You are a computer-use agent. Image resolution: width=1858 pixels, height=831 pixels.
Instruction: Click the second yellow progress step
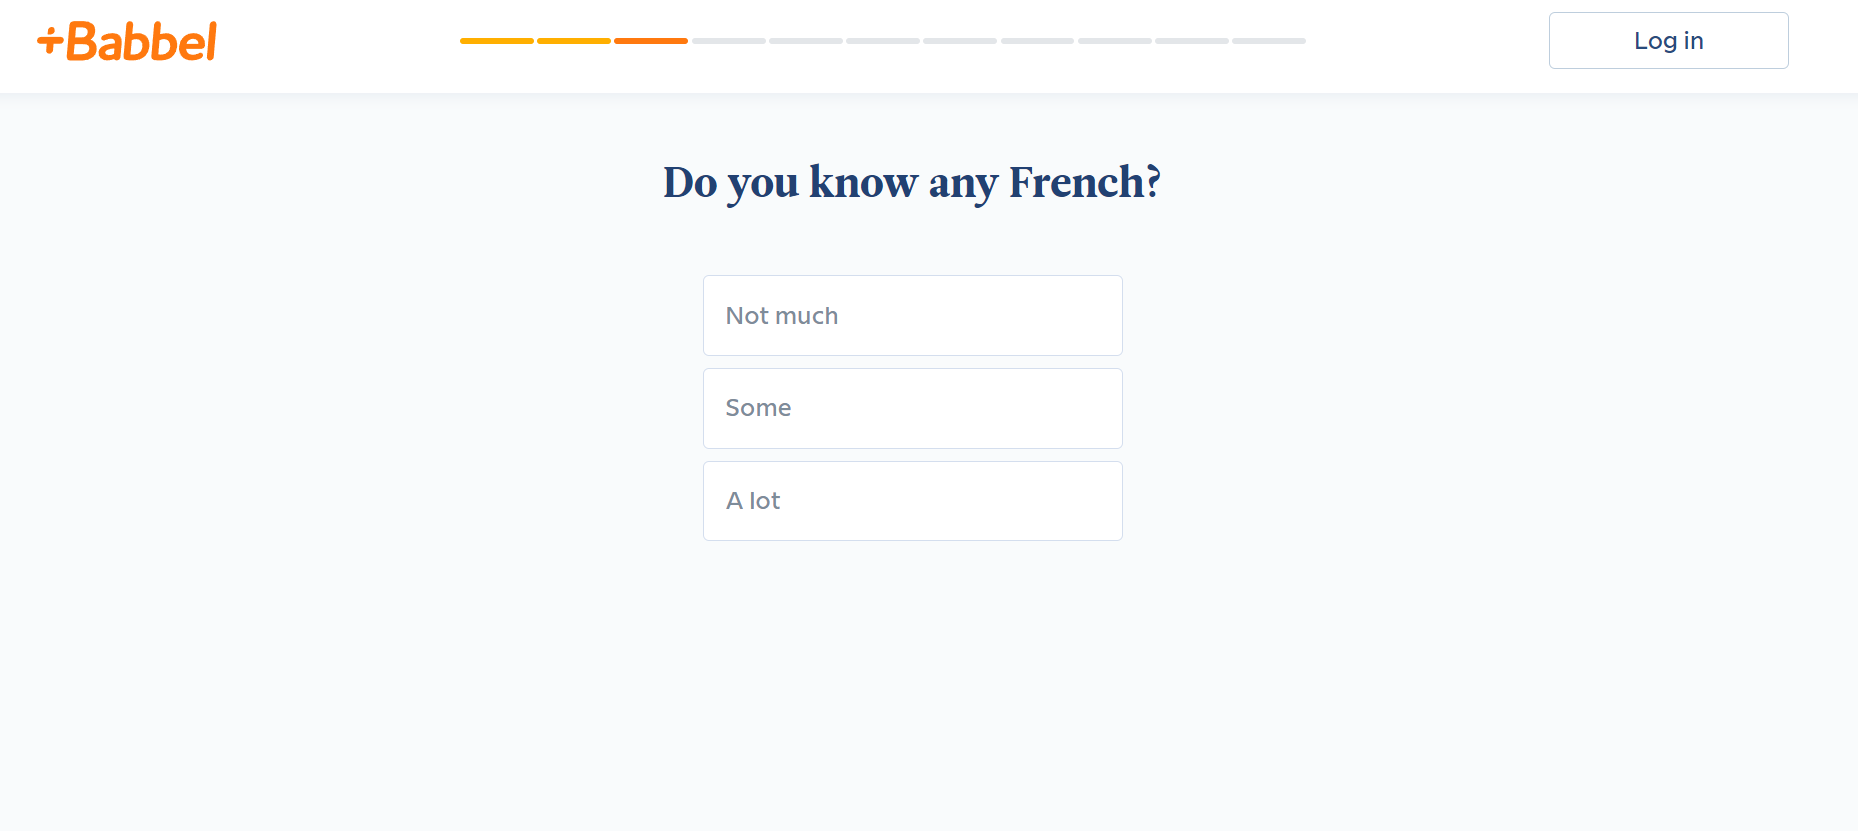[x=574, y=41]
